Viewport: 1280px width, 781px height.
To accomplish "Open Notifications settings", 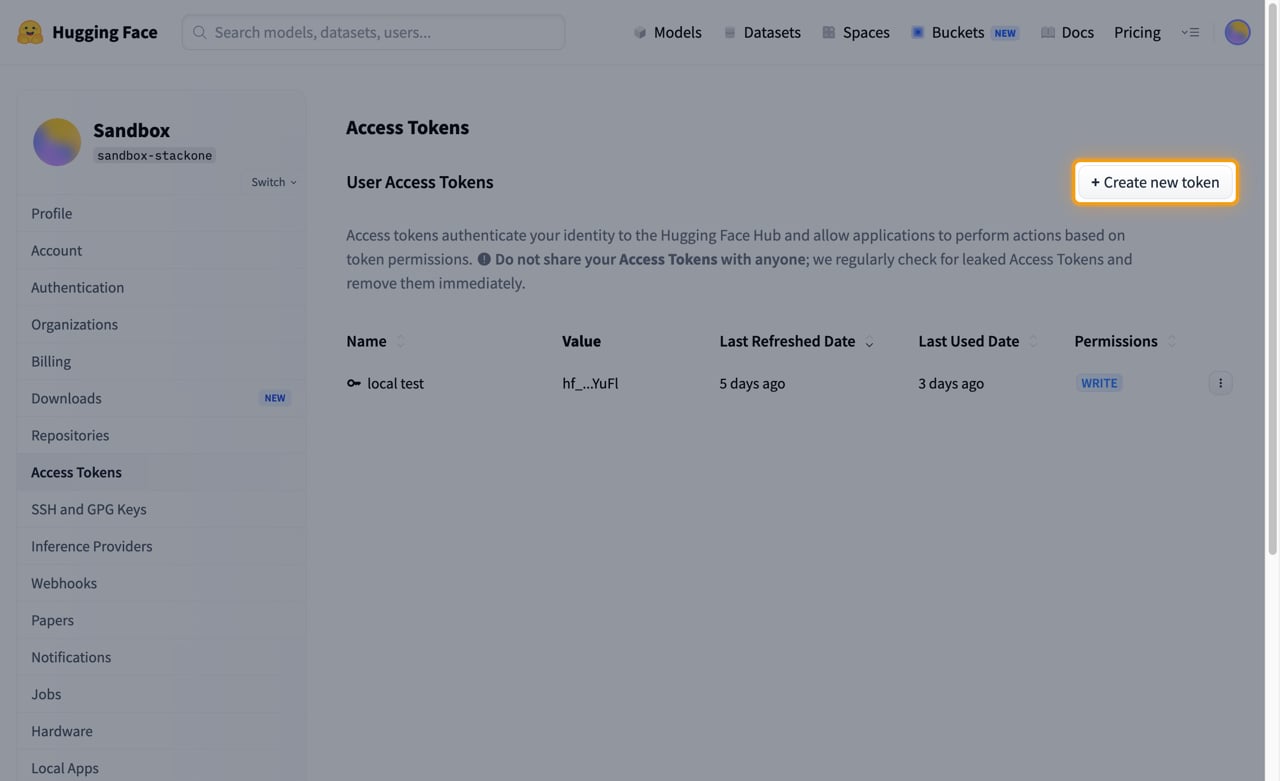I will point(161,657).
